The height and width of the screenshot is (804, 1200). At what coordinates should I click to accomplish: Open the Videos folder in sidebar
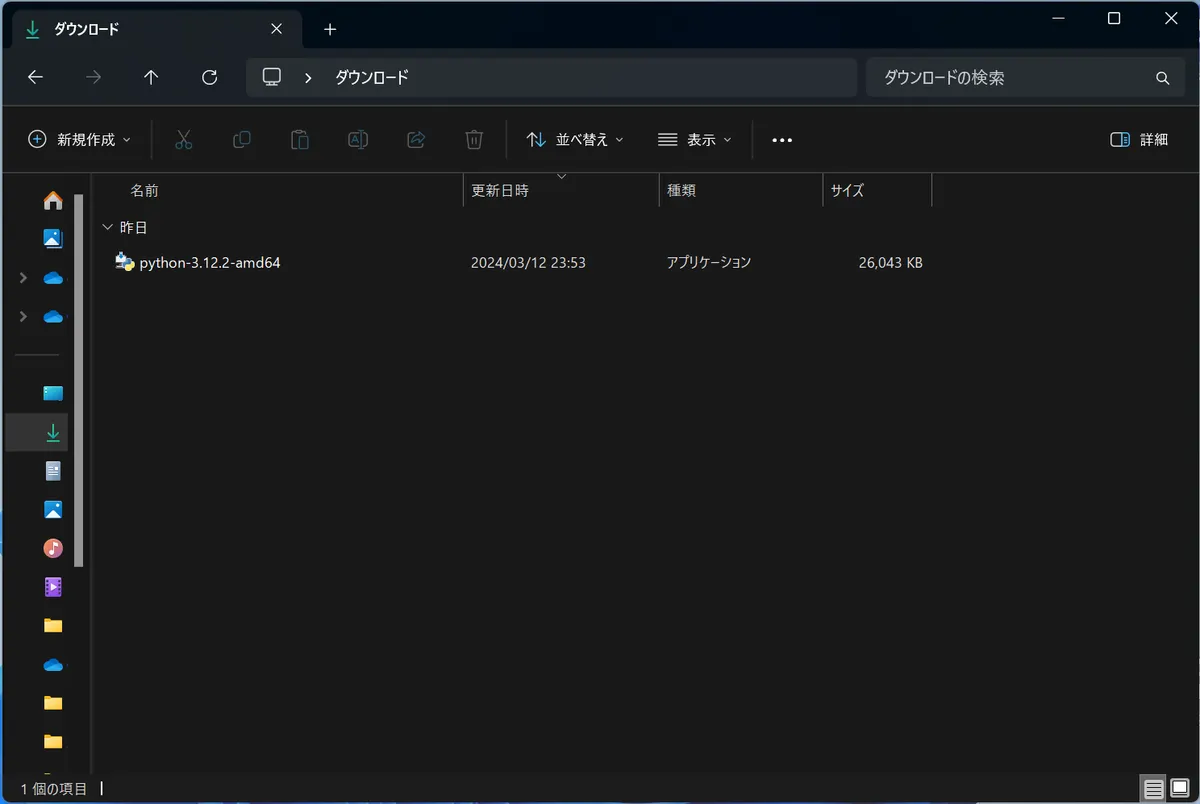tap(53, 587)
